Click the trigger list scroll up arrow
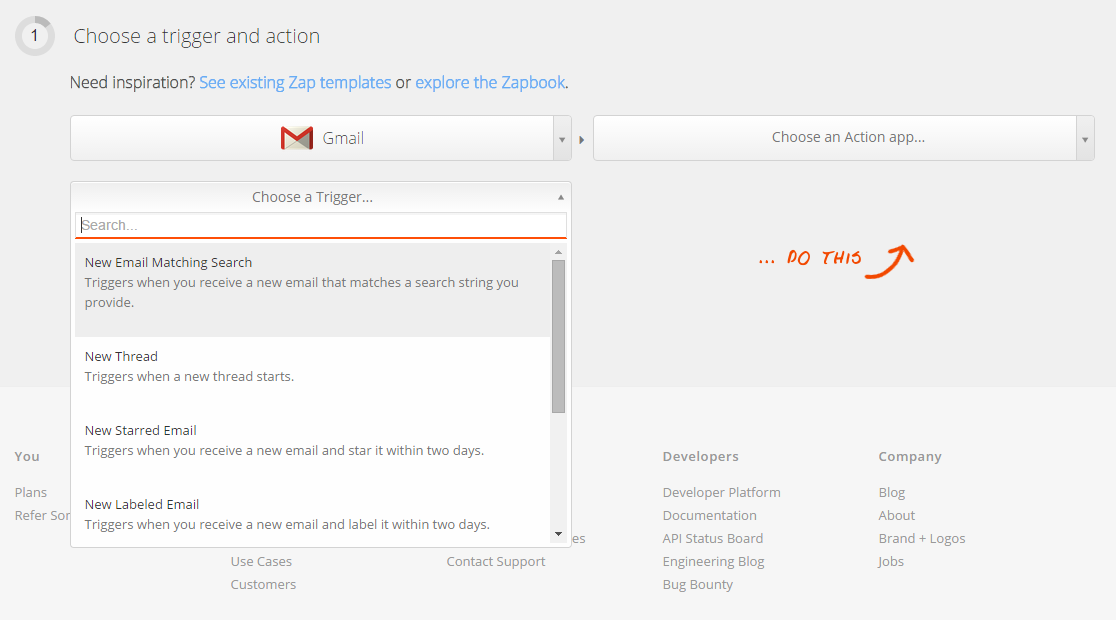 pyautogui.click(x=559, y=252)
